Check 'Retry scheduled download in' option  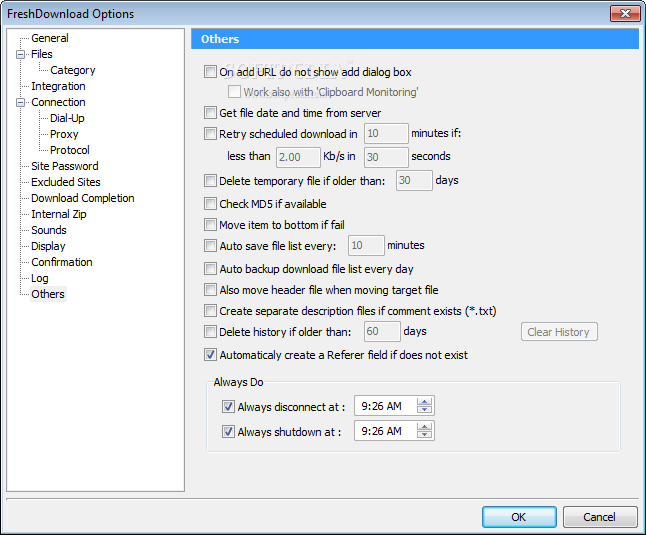pyautogui.click(x=210, y=134)
